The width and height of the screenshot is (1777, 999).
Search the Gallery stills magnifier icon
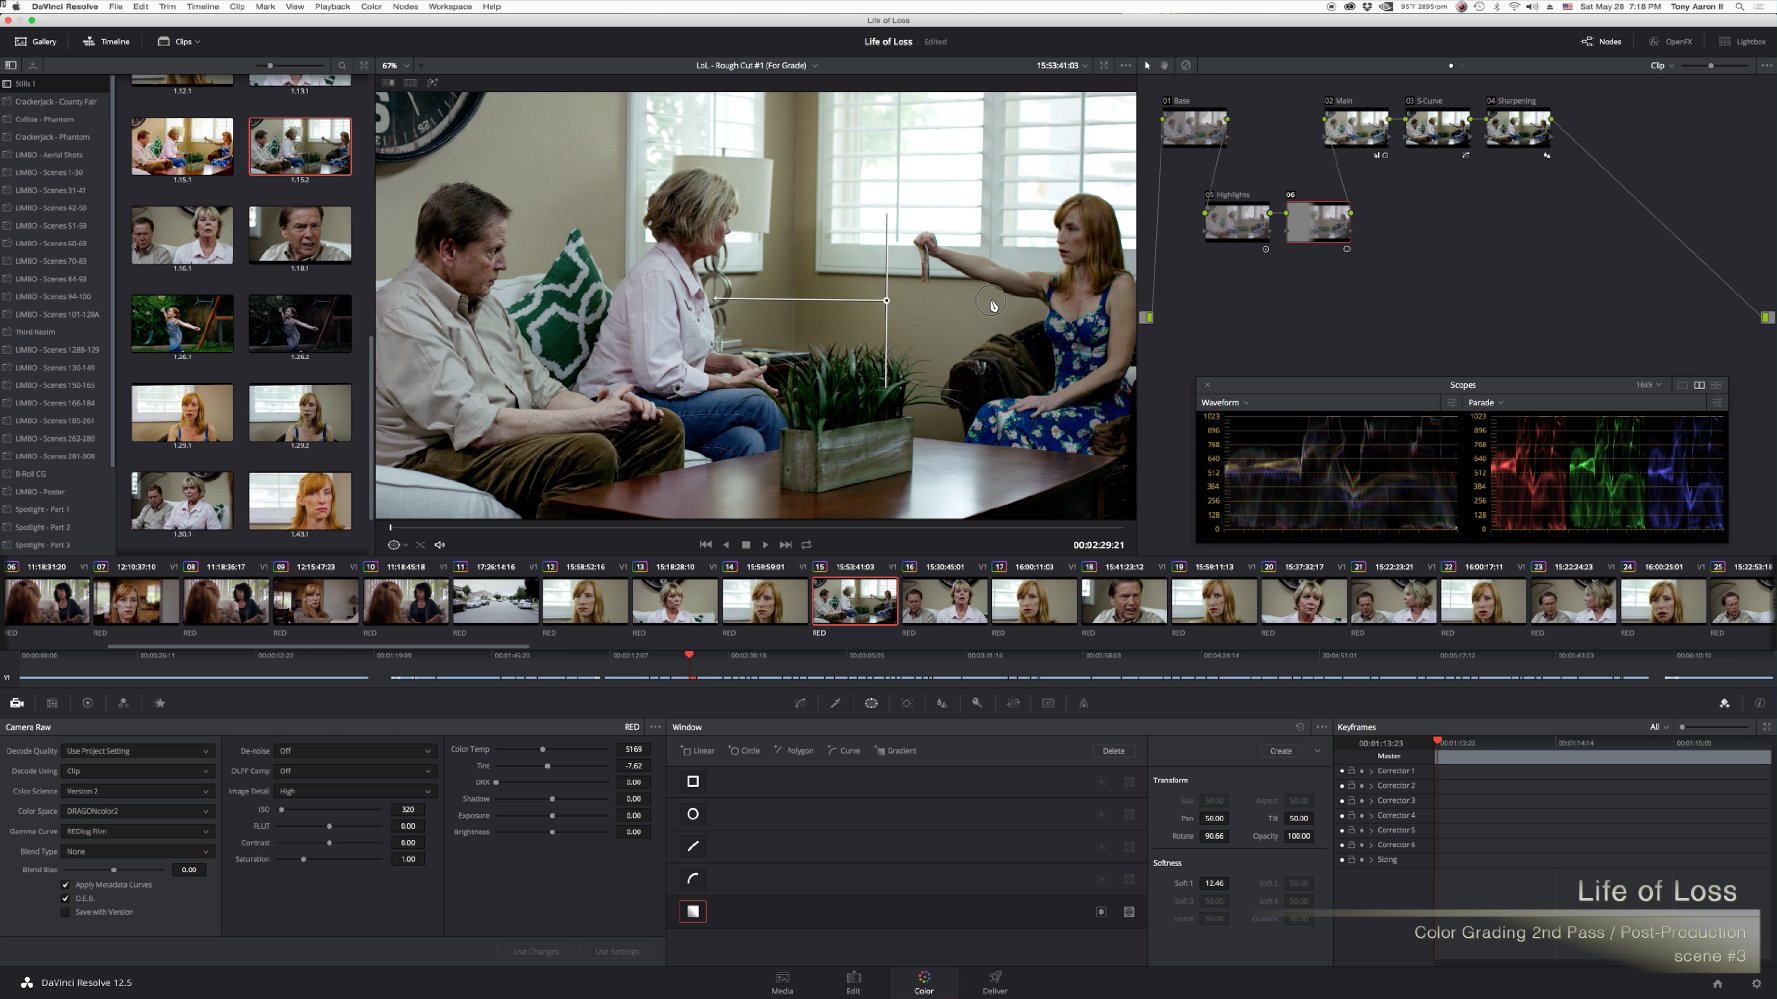(342, 66)
